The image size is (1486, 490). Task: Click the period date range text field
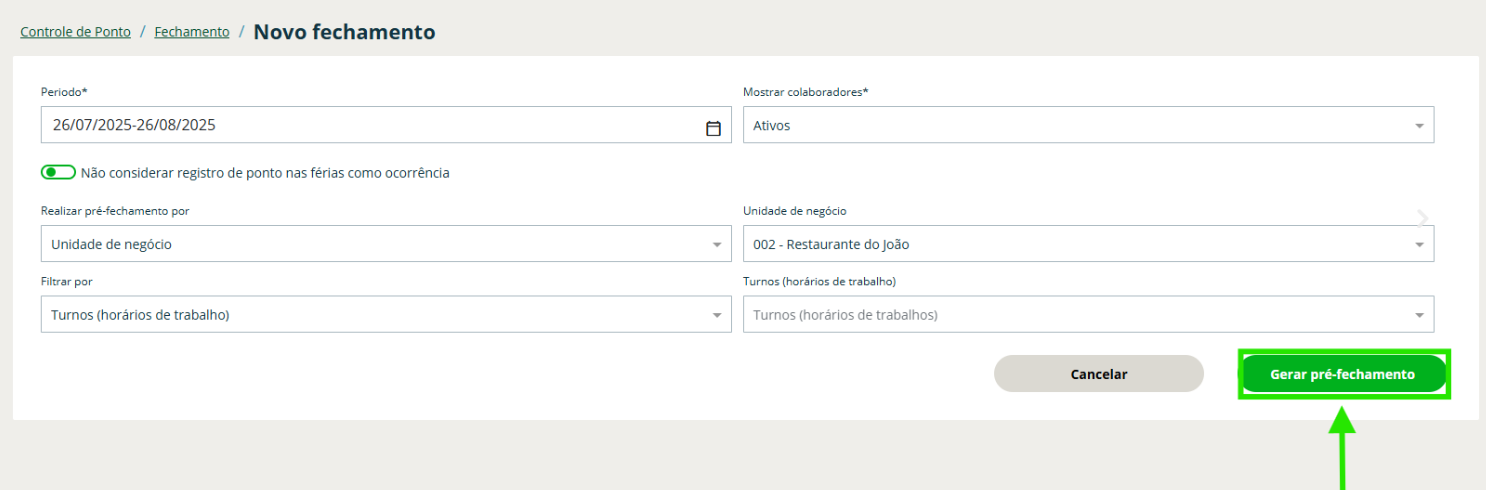[x=370, y=126]
